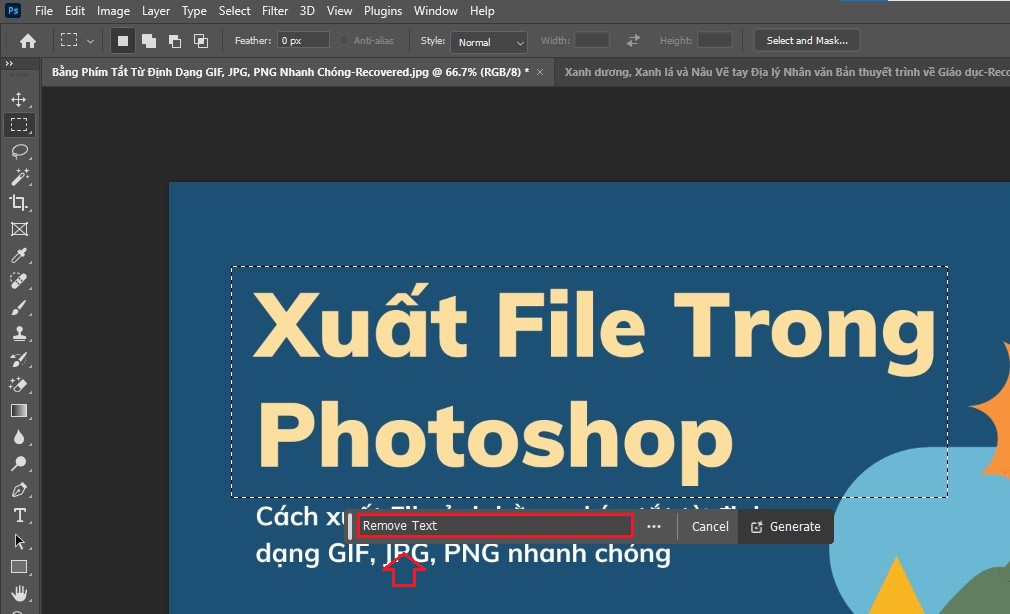The width and height of the screenshot is (1010, 614).
Task: Click the Select and Mask button
Action: pos(807,41)
